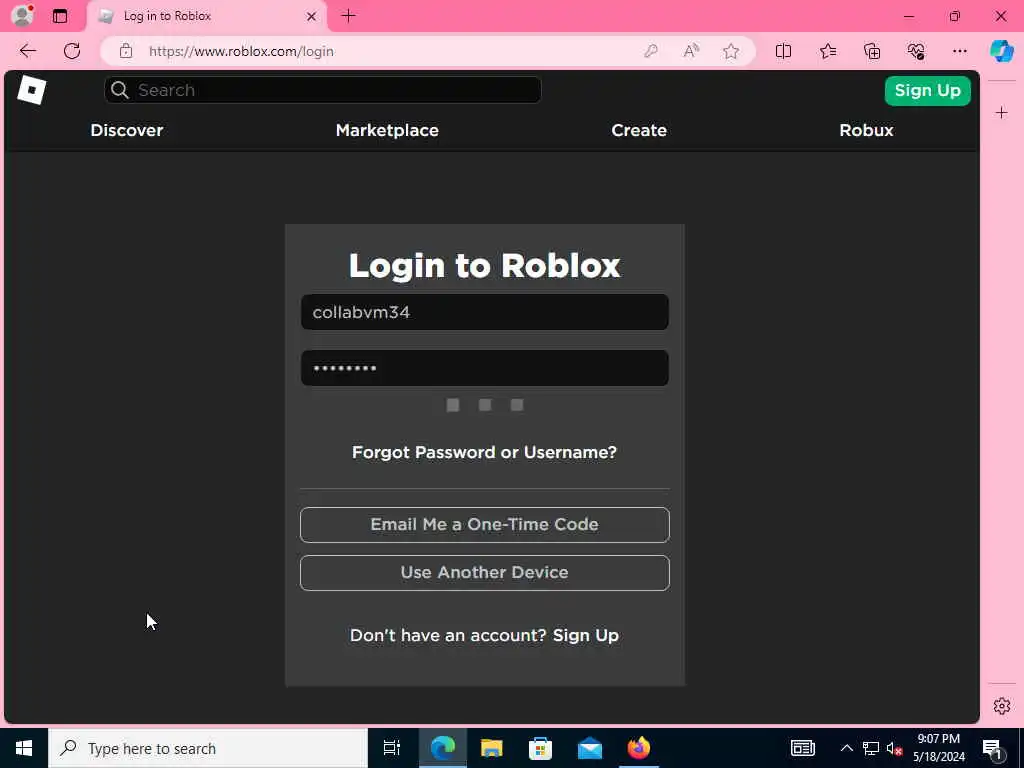Toggle Read aloud in address bar
This screenshot has height=768, width=1024.
tap(691, 51)
